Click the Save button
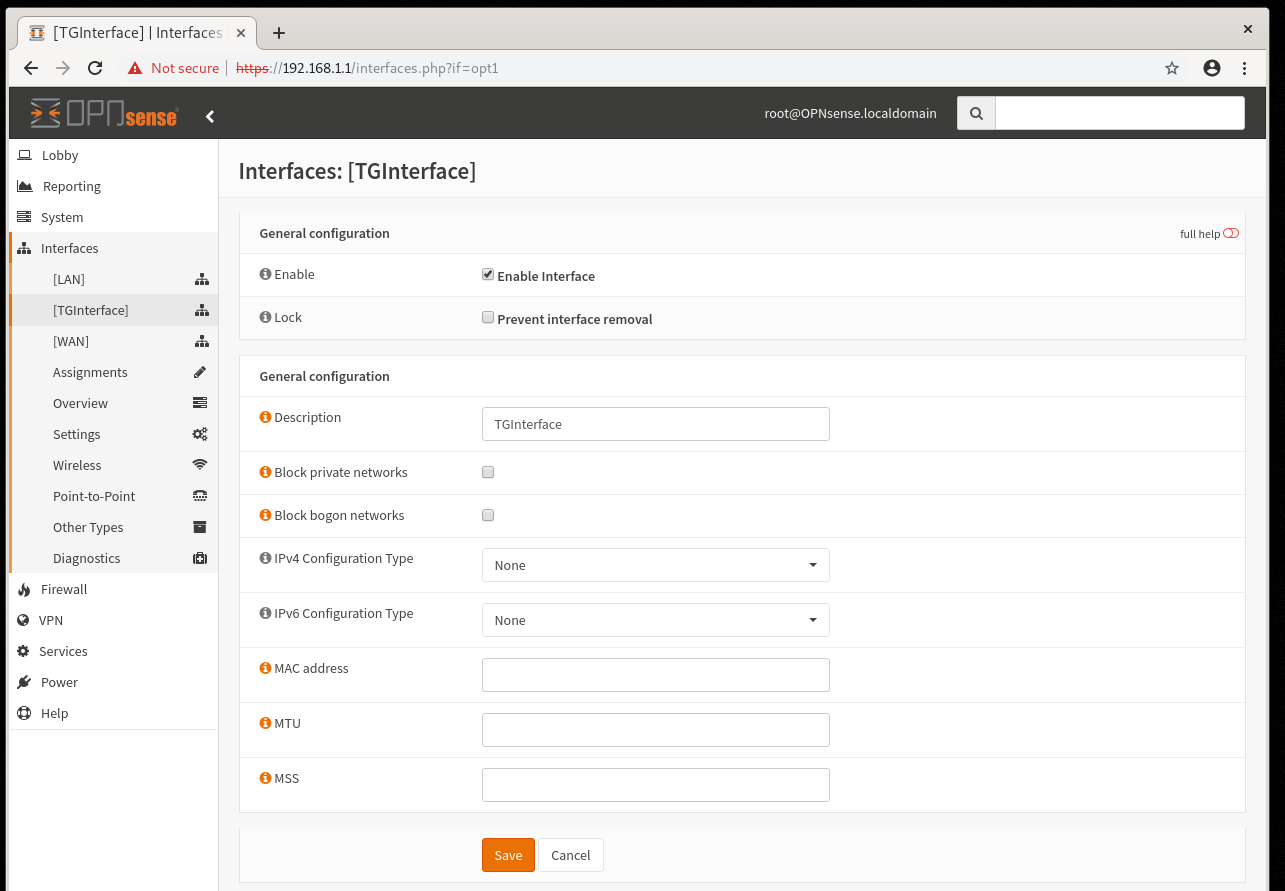The width and height of the screenshot is (1285, 891). pyautogui.click(x=507, y=854)
